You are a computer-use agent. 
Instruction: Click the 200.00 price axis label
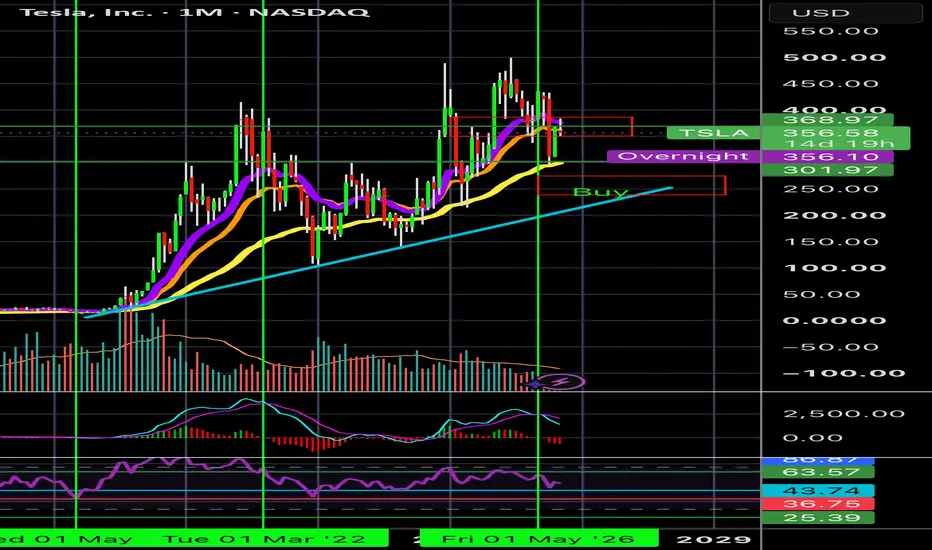(x=835, y=215)
